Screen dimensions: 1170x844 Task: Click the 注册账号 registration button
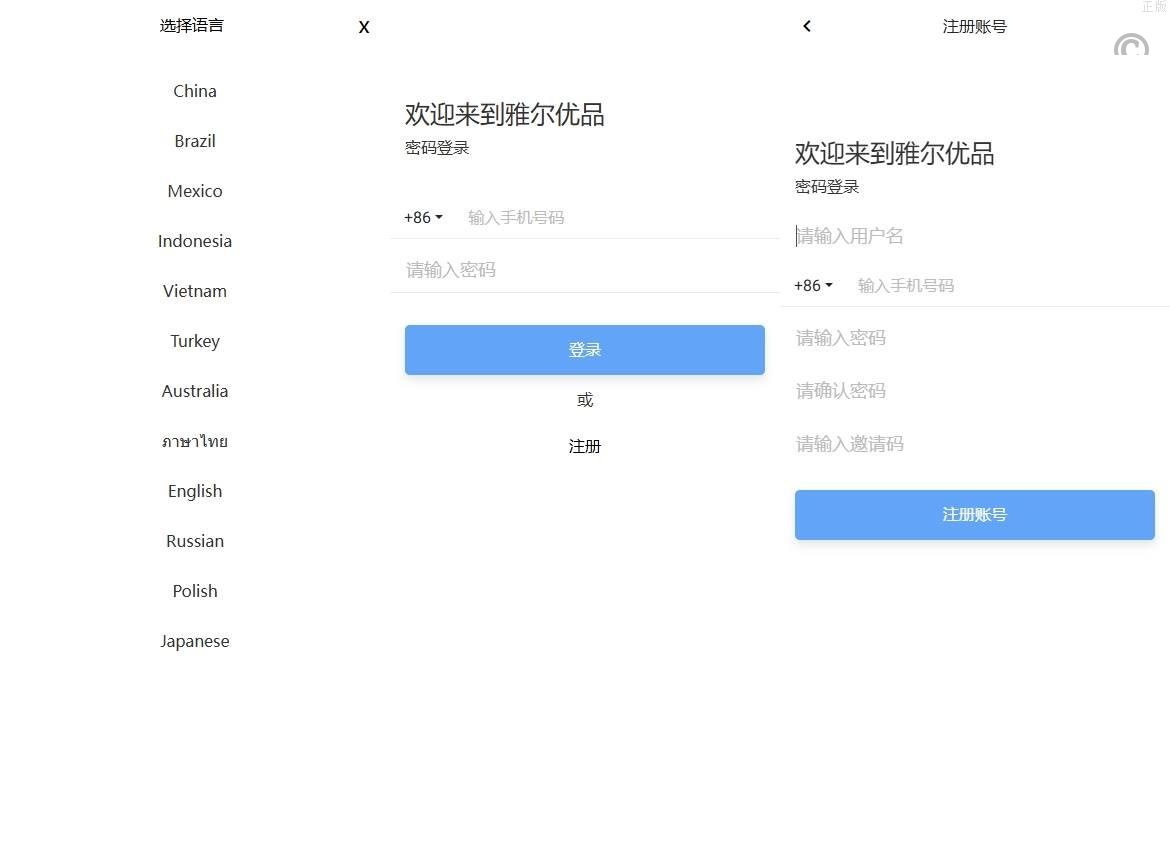point(974,514)
